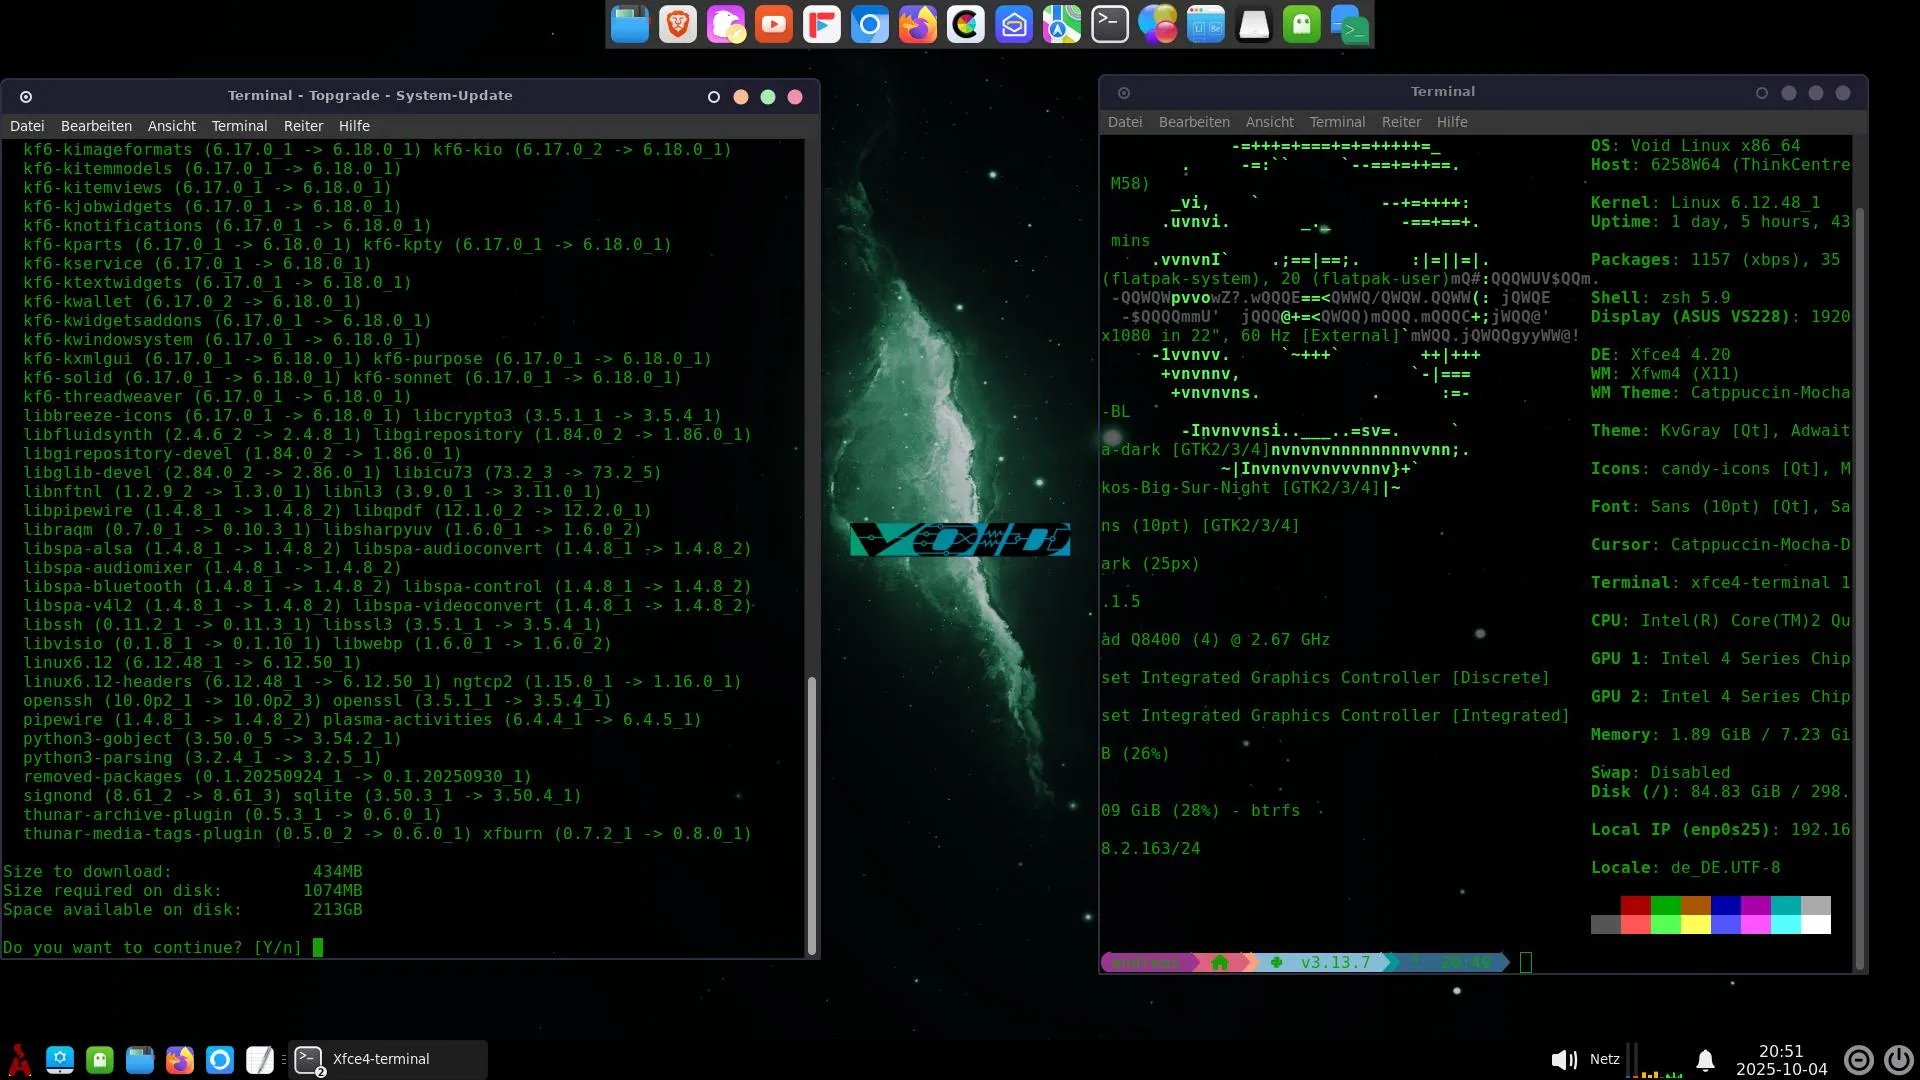Open the YouTube app in dock
The height and width of the screenshot is (1080, 1920).
pos(773,24)
